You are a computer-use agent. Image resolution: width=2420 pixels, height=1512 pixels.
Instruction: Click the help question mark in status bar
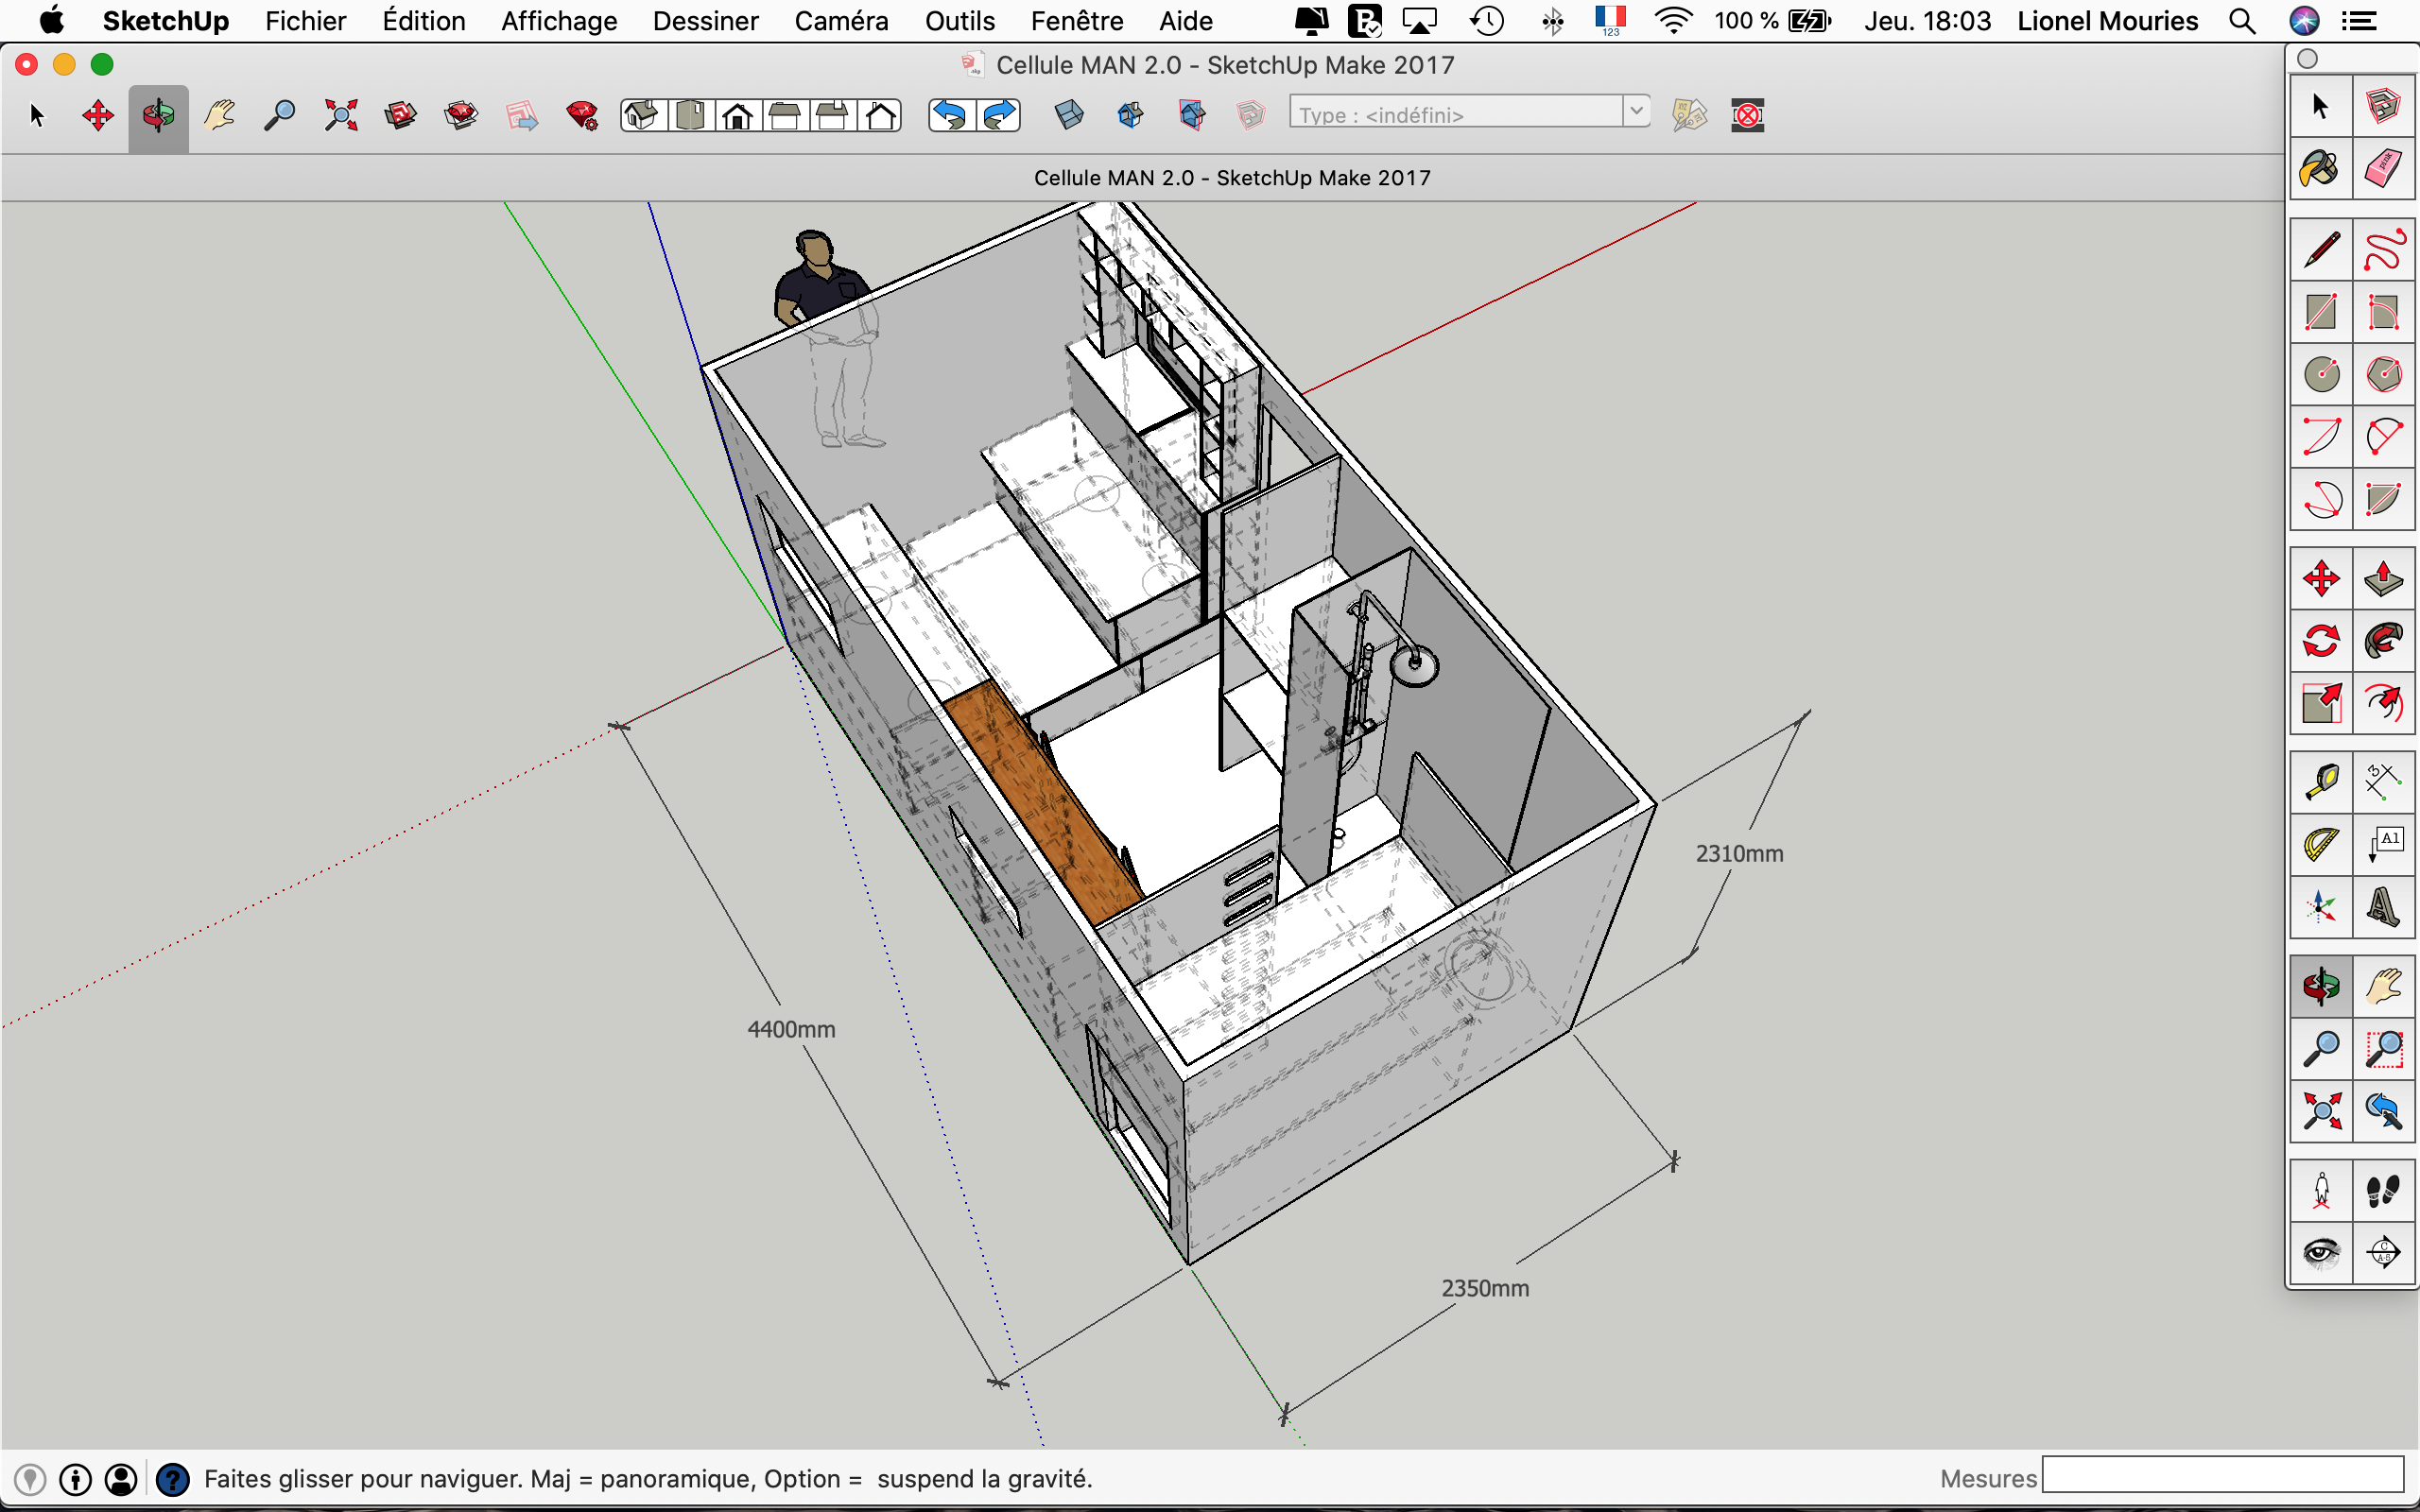point(173,1479)
